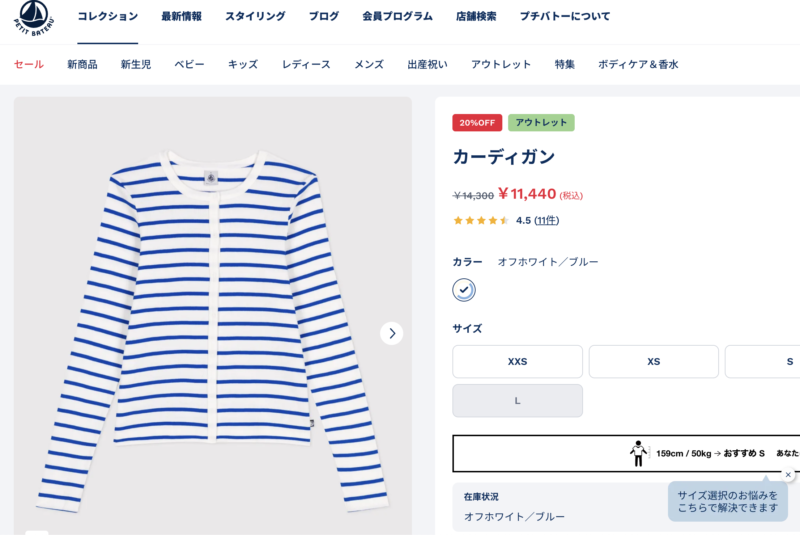Go to the セール category tab
The width and height of the screenshot is (800, 535).
coord(29,64)
